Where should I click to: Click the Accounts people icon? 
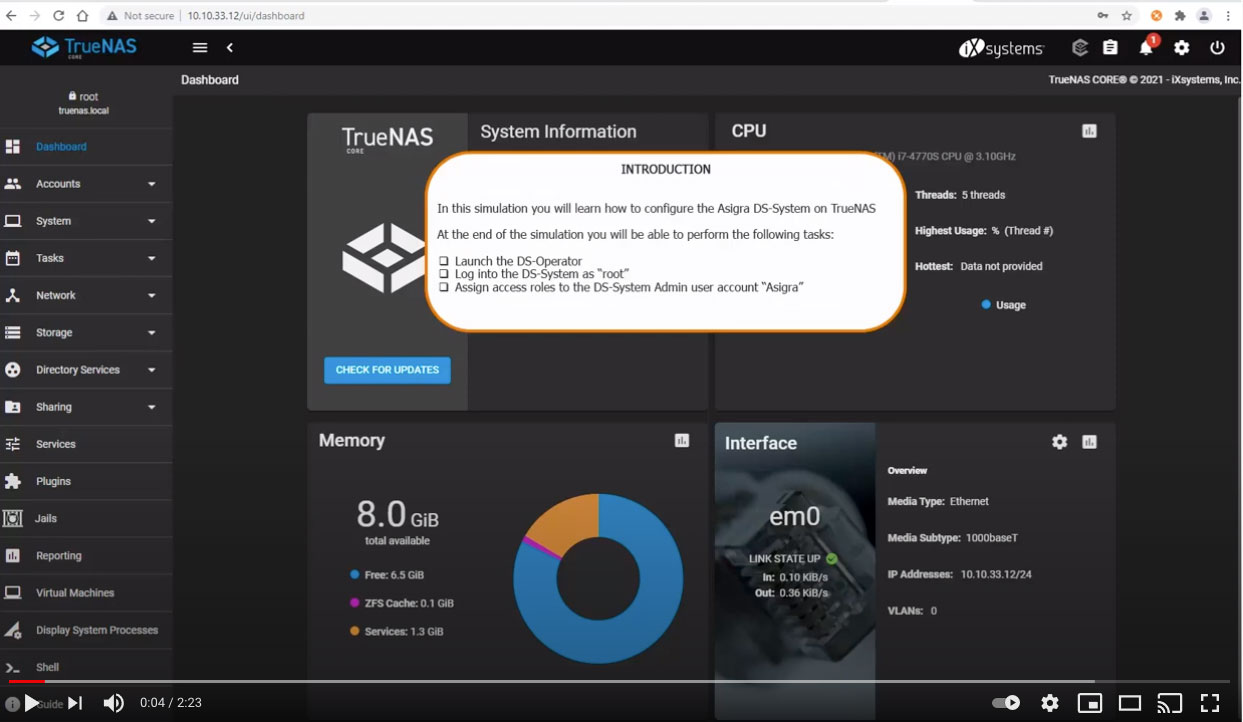point(13,184)
